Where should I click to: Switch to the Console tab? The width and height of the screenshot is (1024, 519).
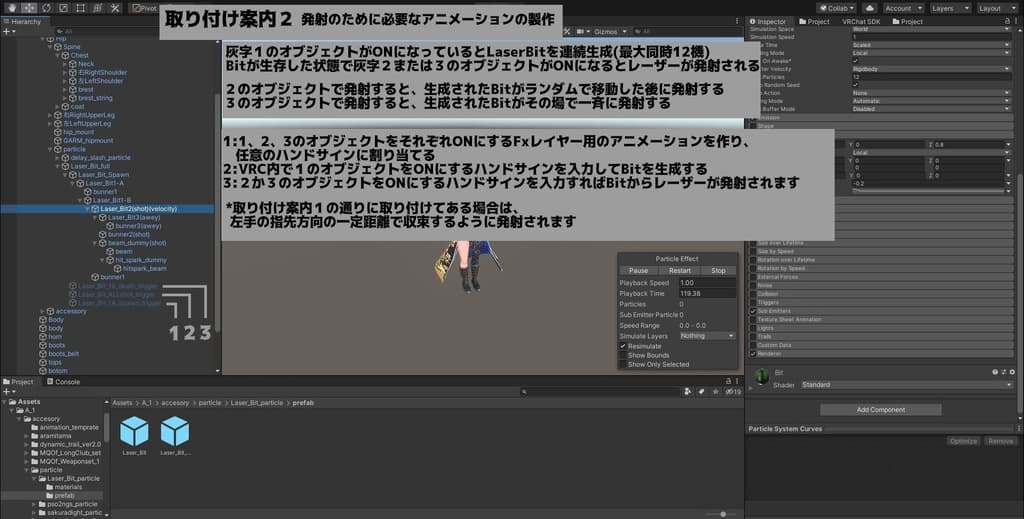coord(67,382)
